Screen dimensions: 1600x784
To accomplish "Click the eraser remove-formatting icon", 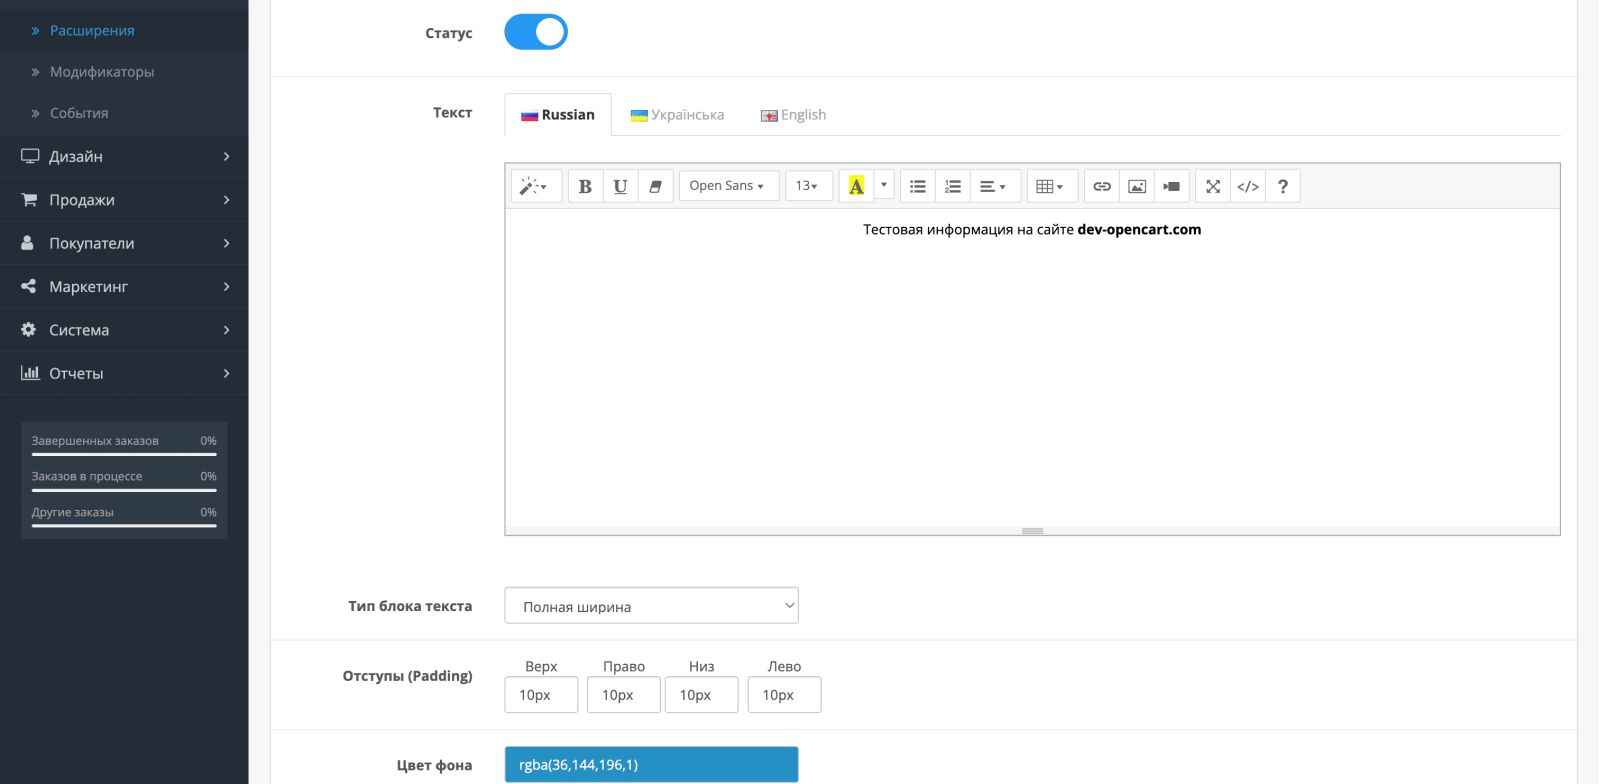I will (655, 186).
